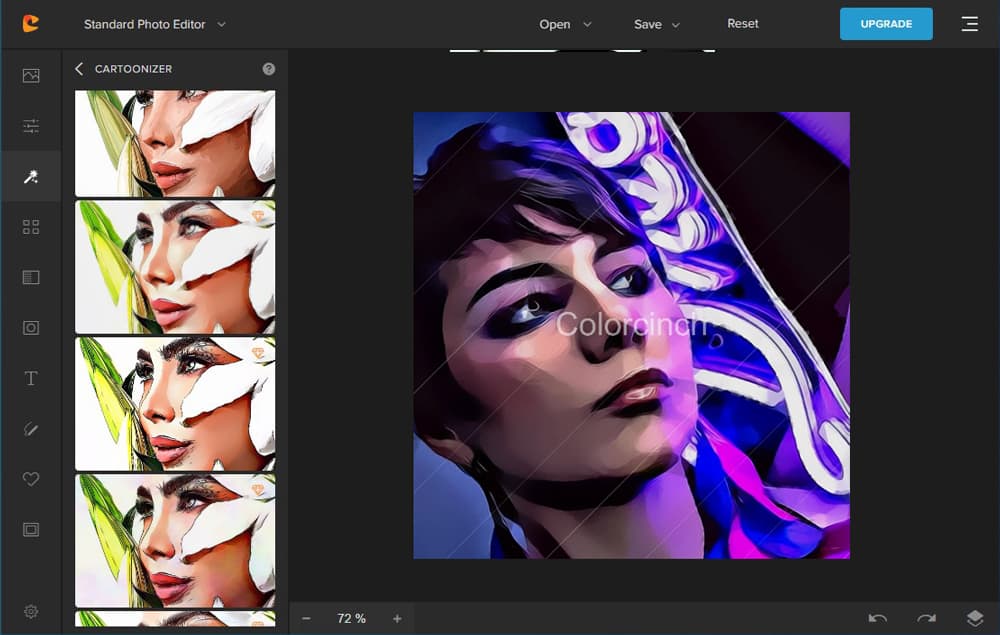The image size is (1000, 635).
Task: Open the Filters adjustment sliders panel
Action: [x=31, y=126]
